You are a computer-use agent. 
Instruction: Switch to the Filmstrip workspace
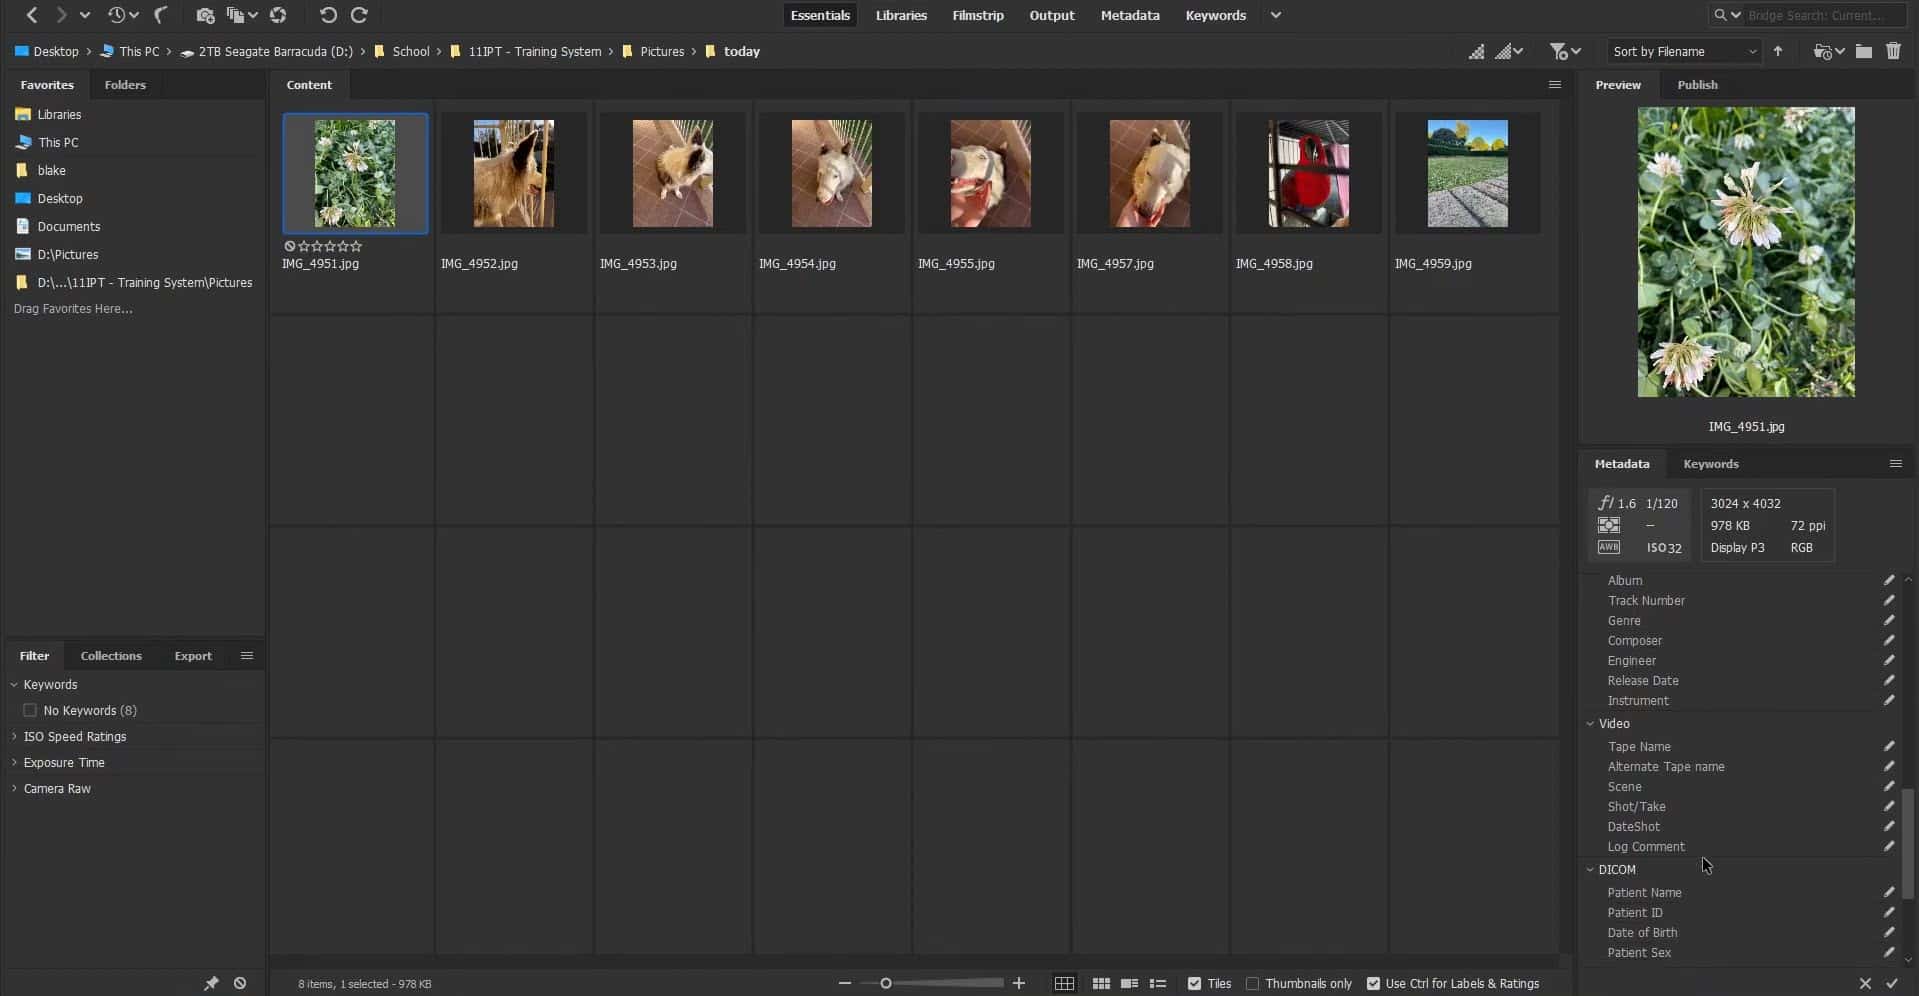pyautogui.click(x=977, y=15)
